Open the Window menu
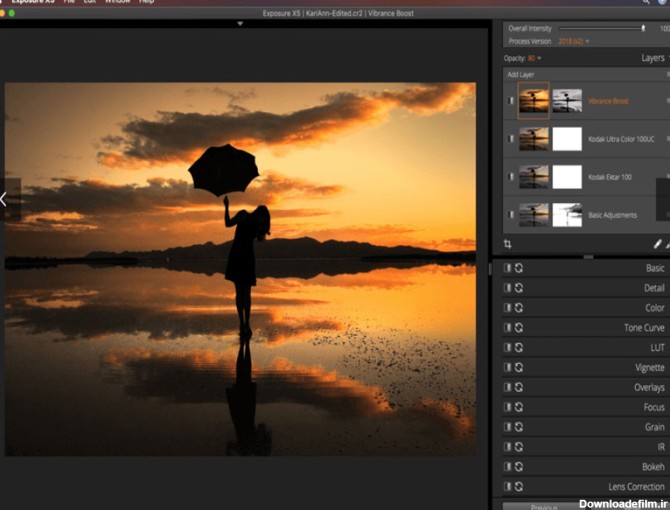The image size is (670, 510). pyautogui.click(x=119, y=3)
